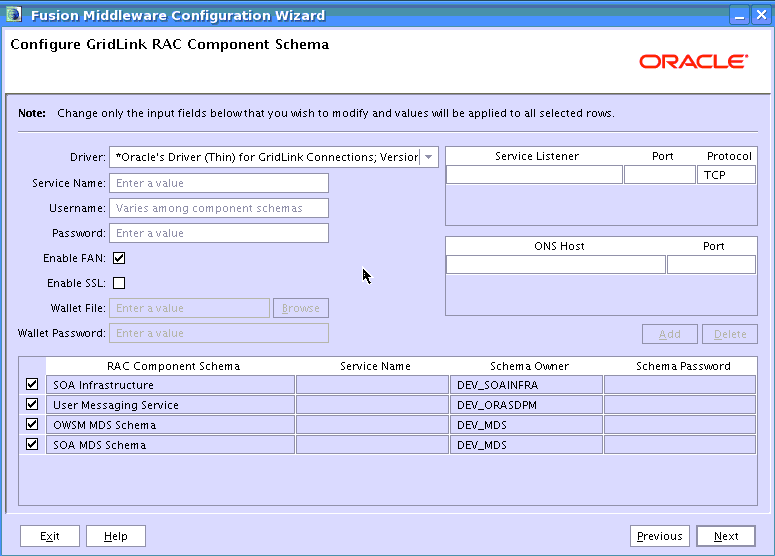The height and width of the screenshot is (556, 775).
Task: Disable the Enable FAN checkbox
Action: pos(119,258)
